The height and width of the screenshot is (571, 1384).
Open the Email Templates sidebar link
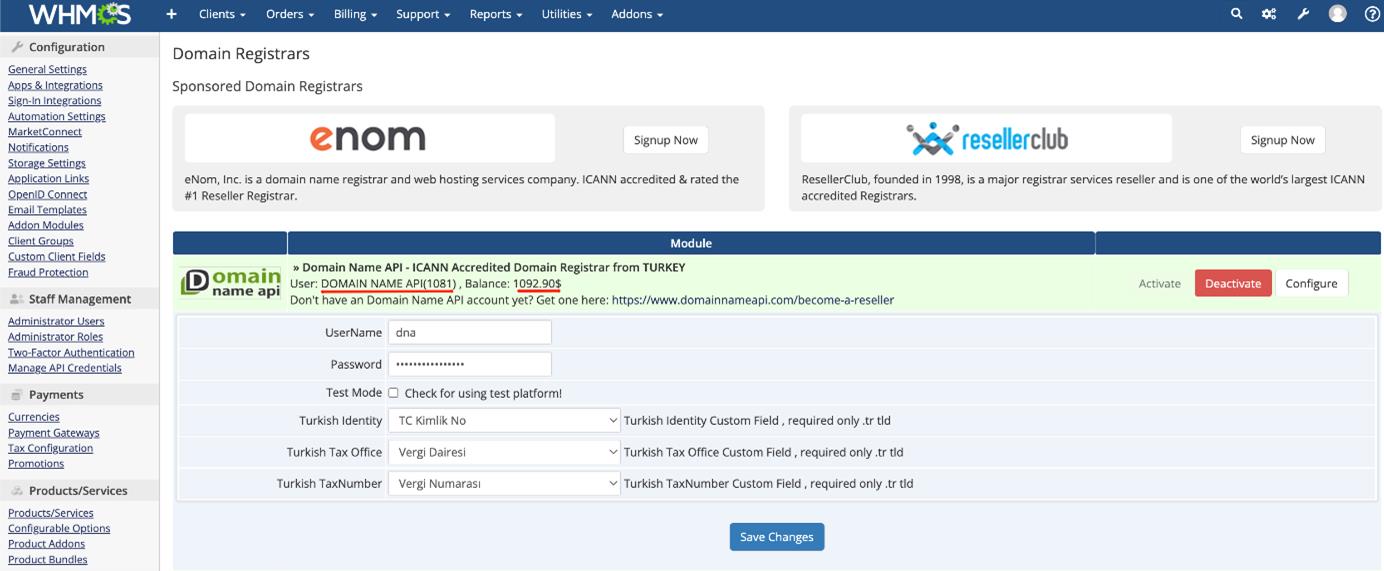coord(47,210)
